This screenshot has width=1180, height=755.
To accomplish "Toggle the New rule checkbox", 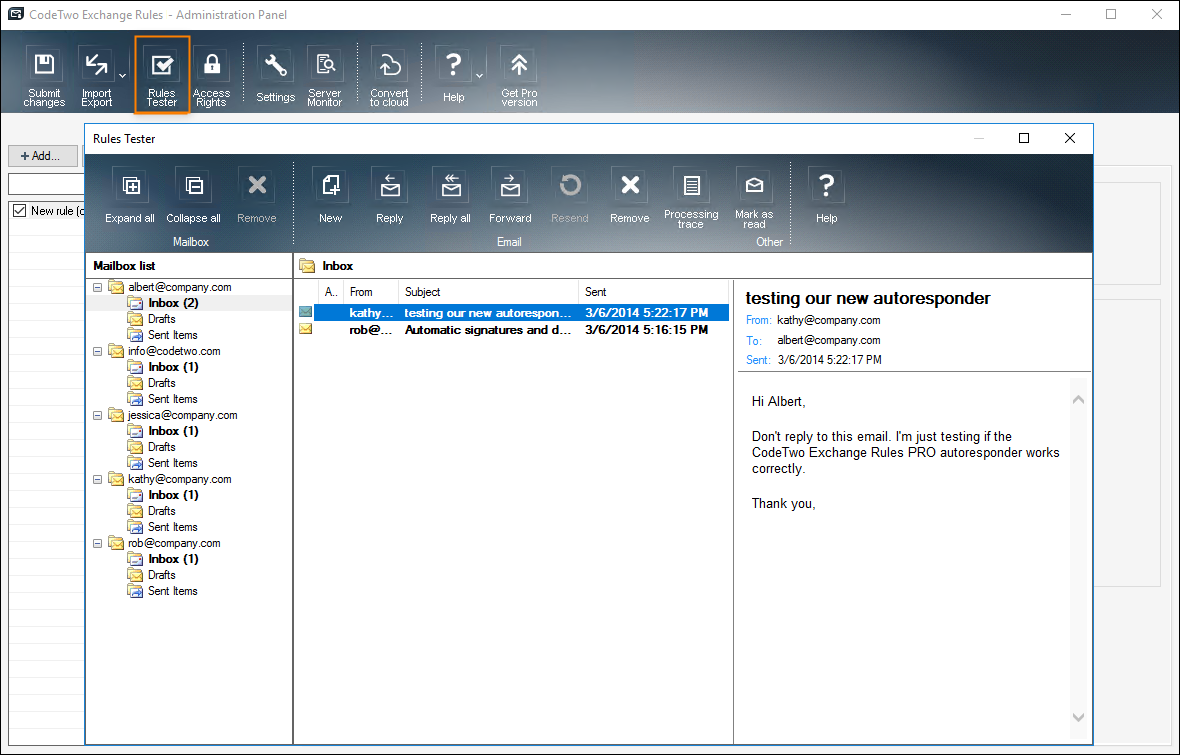I will click(20, 211).
